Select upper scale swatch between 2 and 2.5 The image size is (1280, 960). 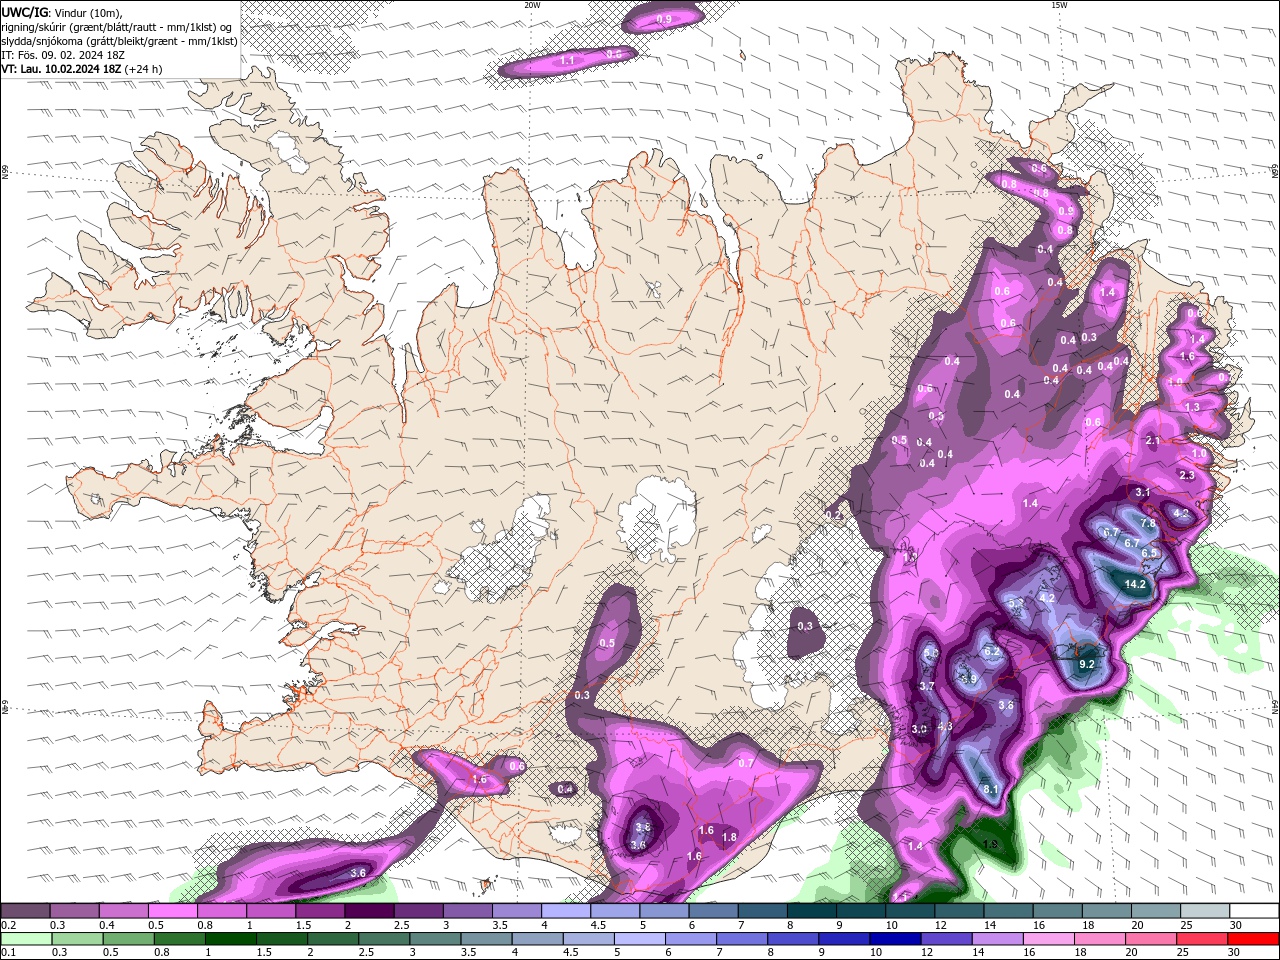[x=369, y=911]
